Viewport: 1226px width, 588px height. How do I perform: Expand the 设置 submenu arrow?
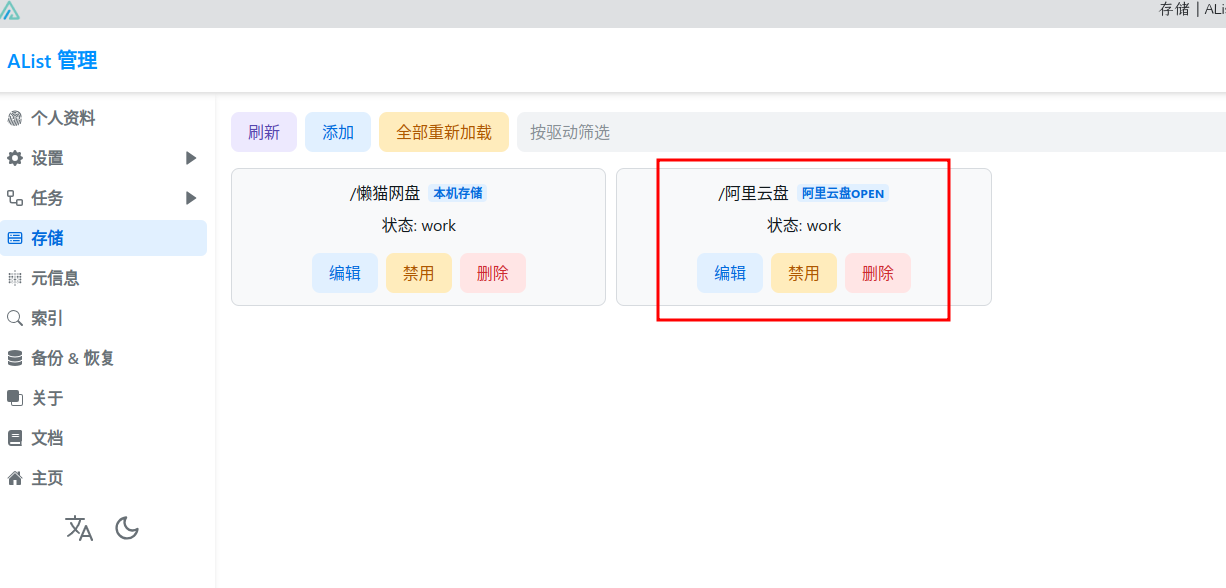click(x=191, y=158)
